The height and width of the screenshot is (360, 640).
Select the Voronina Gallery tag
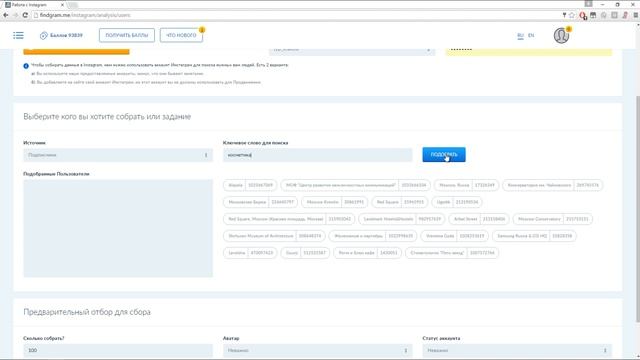455,236
